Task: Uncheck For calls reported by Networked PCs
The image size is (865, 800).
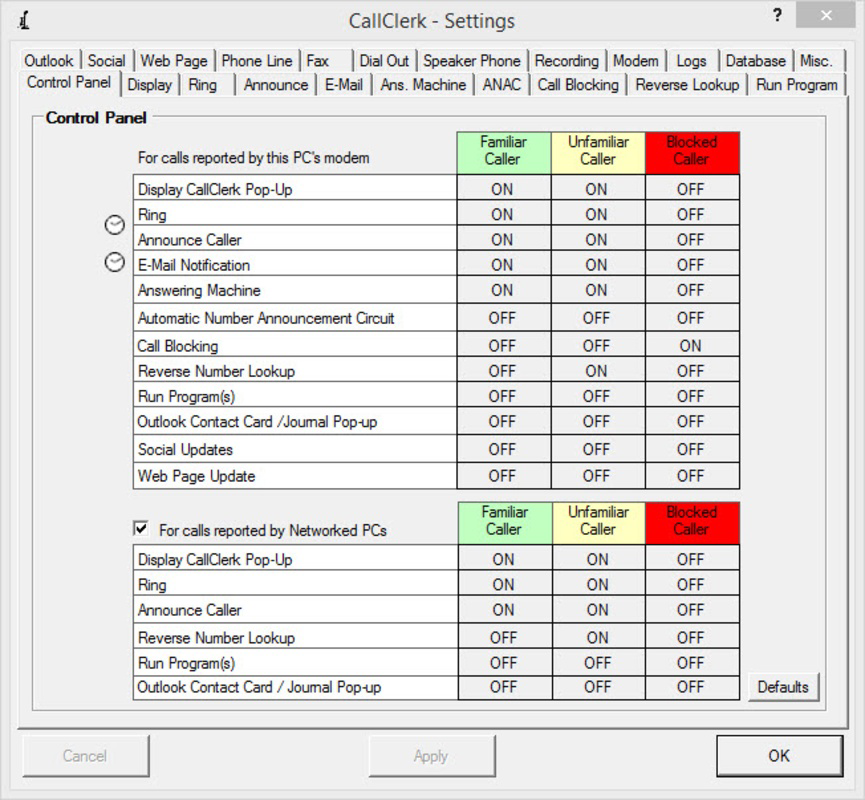Action: (x=141, y=529)
